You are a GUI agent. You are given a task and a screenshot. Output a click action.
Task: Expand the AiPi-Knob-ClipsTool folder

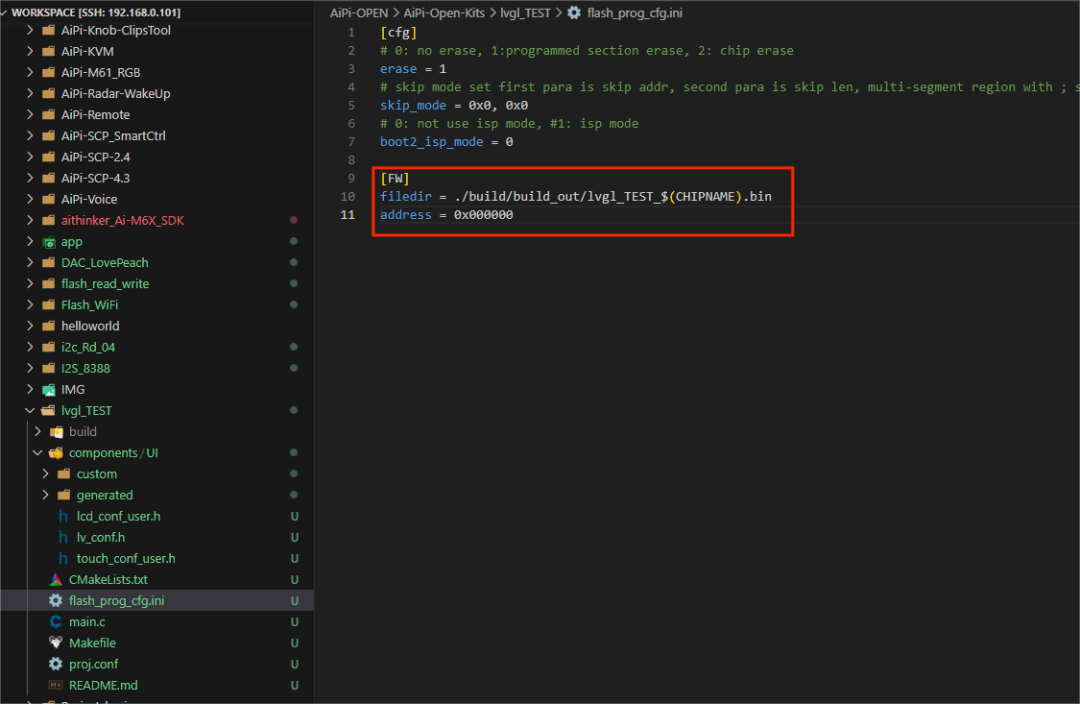click(30, 30)
